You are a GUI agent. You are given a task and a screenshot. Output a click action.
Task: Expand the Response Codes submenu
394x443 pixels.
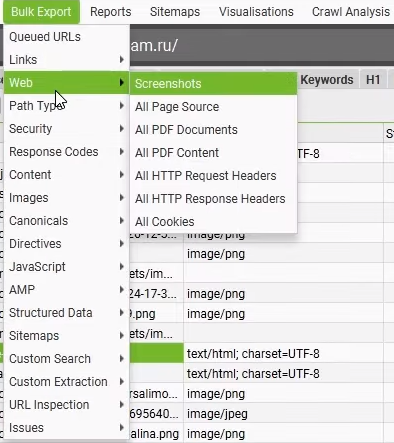(66, 152)
